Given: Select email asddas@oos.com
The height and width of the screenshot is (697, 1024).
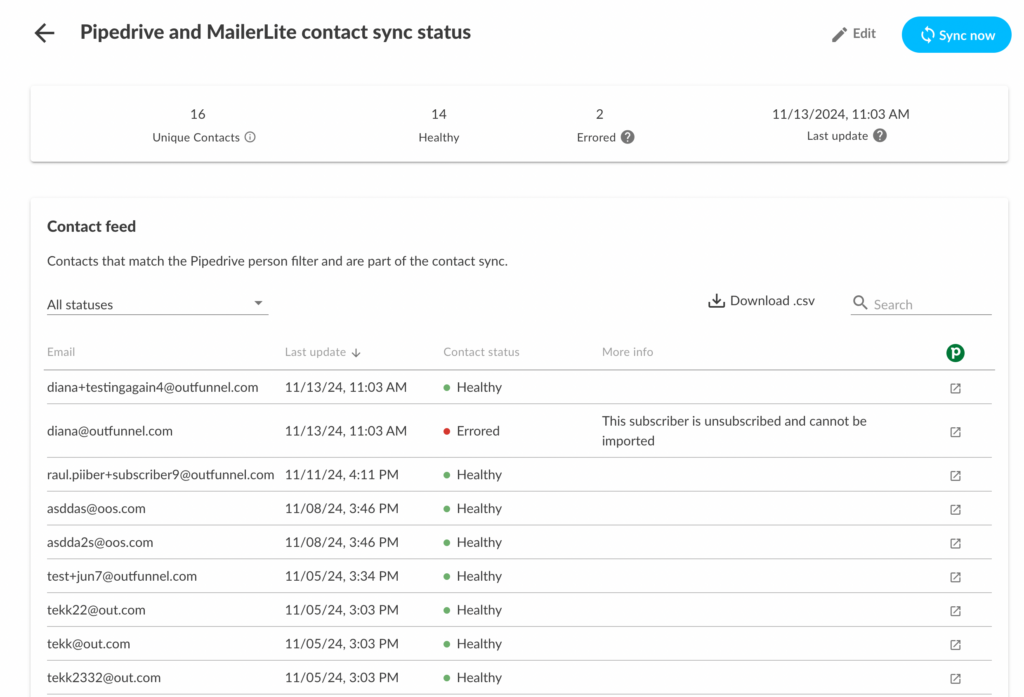Looking at the screenshot, I should coord(96,509).
